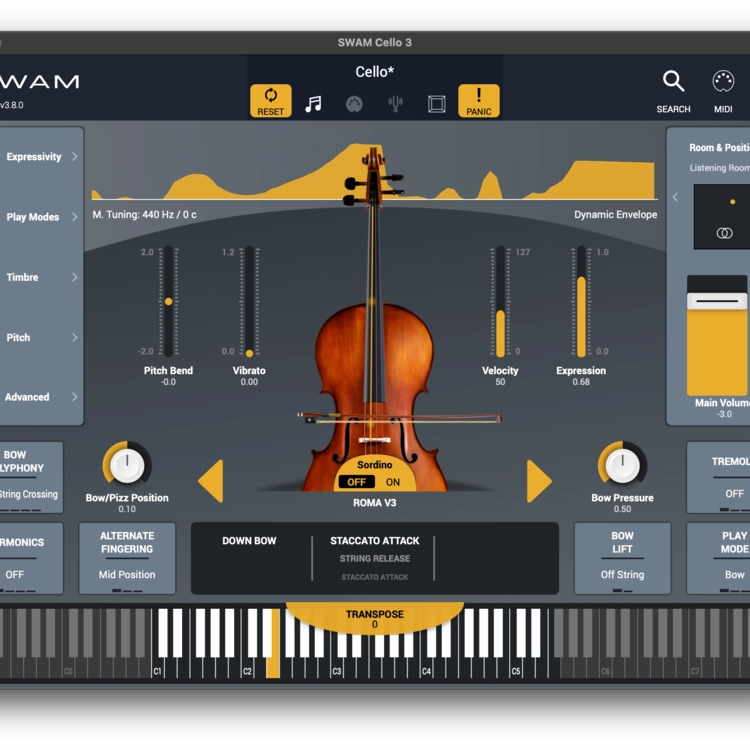This screenshot has width=750, height=750.
Task: Switch Sordino to OFF
Action: [356, 482]
